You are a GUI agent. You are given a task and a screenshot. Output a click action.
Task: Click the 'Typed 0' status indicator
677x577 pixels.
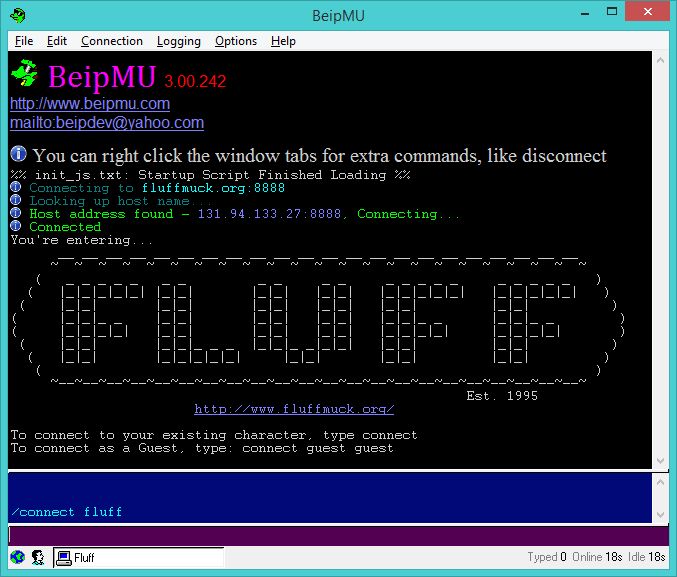click(x=547, y=557)
